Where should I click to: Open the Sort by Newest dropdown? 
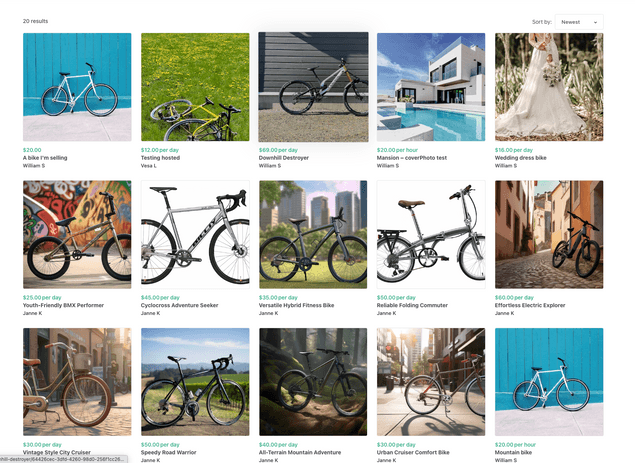579,22
